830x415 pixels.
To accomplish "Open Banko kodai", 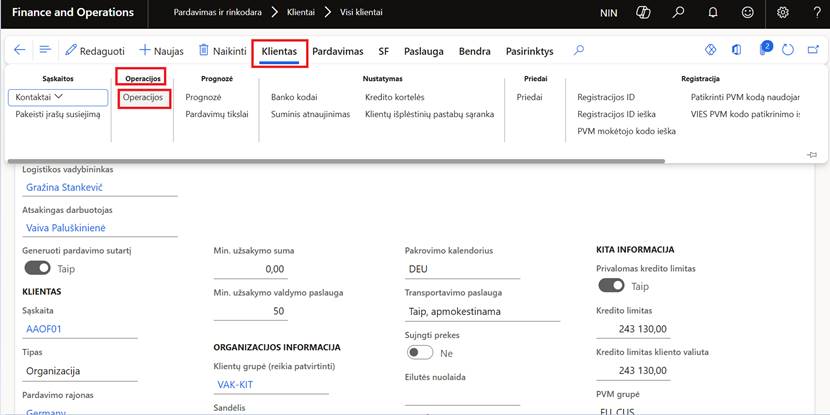I will pos(294,97).
